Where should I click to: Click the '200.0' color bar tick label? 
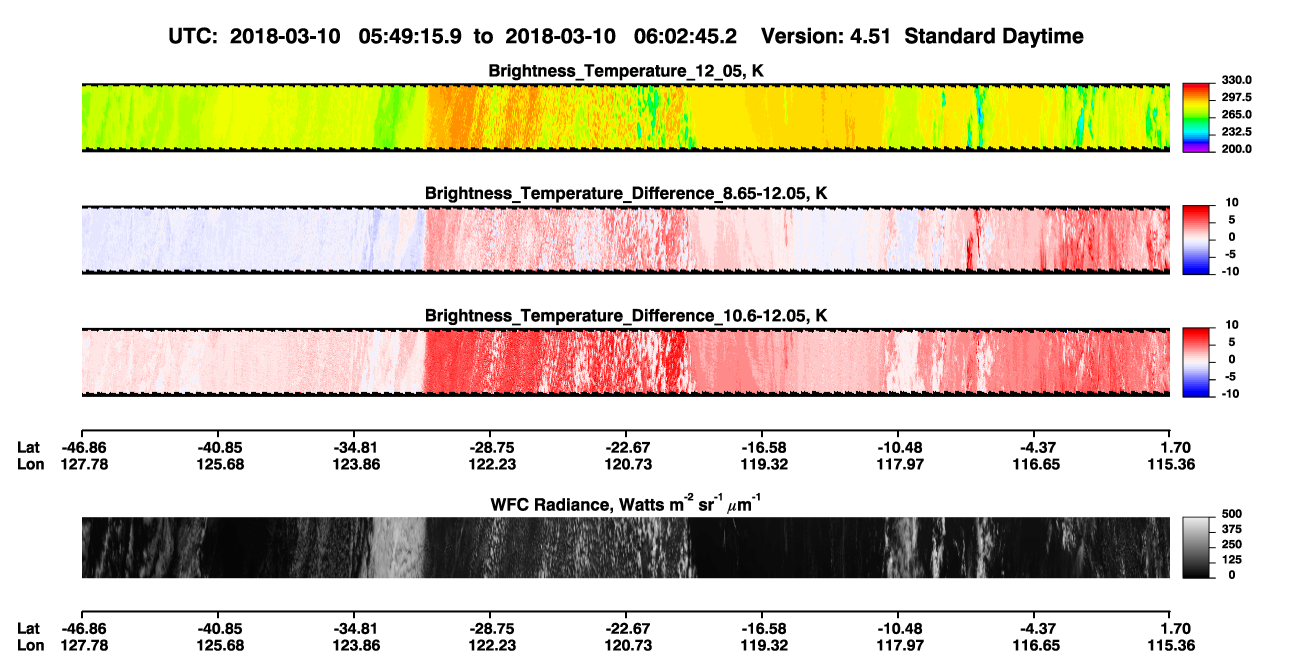1236,148
